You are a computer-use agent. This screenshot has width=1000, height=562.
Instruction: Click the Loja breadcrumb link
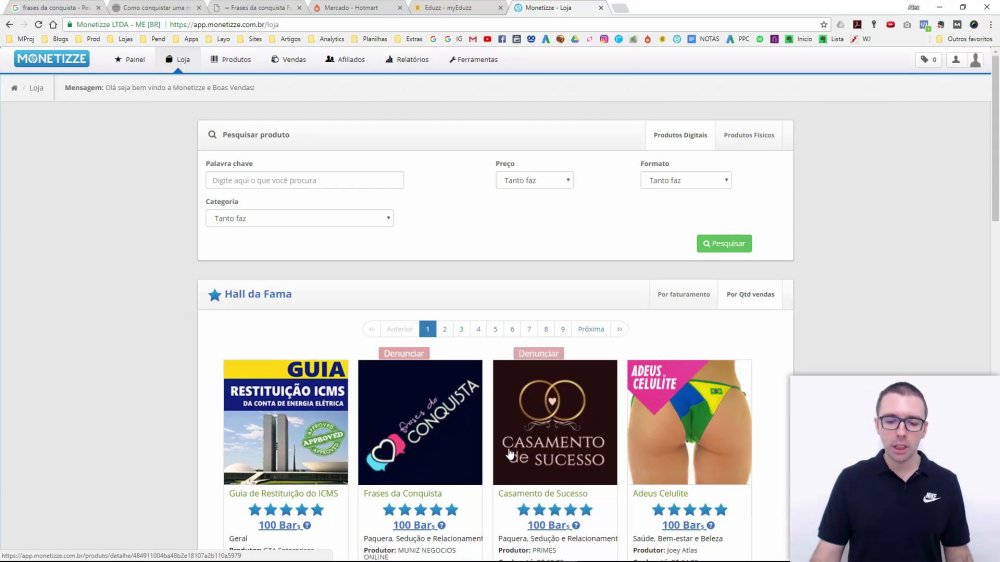(x=36, y=88)
